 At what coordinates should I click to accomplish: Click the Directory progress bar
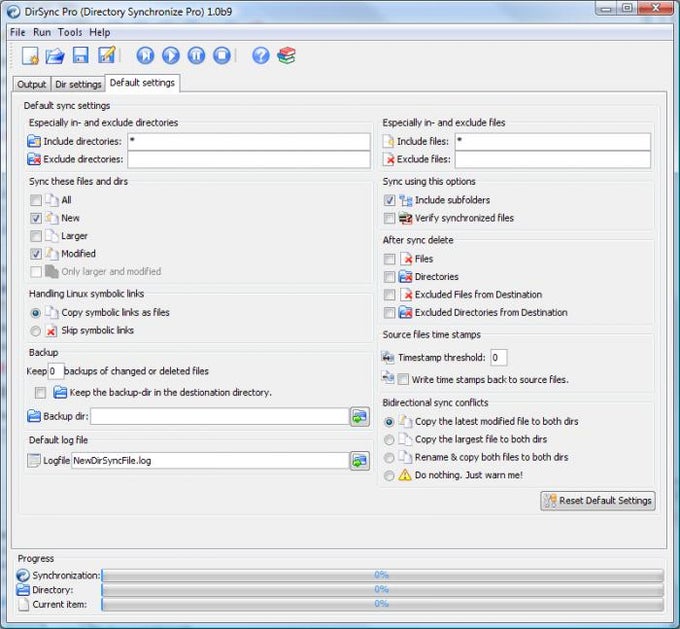tap(382, 590)
